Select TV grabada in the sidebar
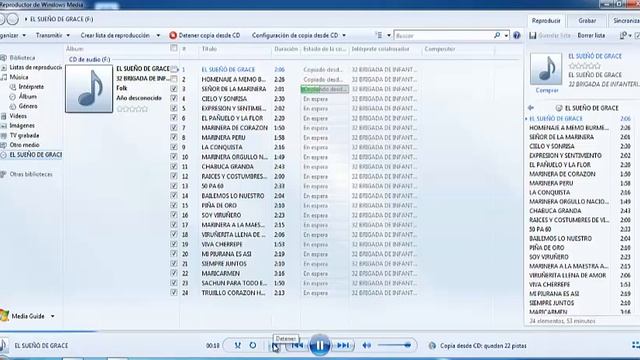This screenshot has height=360, width=640. (24, 136)
